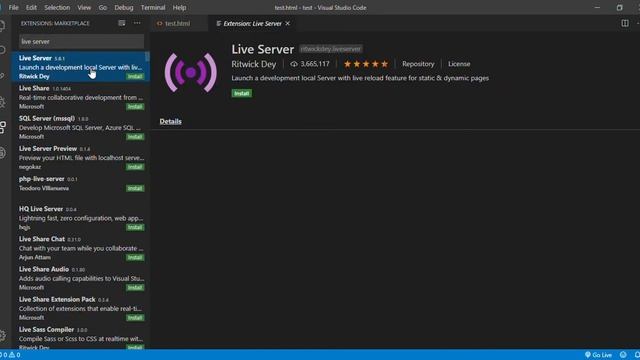Click the Live Server page description text
This screenshot has width=640, height=360.
(360, 78)
